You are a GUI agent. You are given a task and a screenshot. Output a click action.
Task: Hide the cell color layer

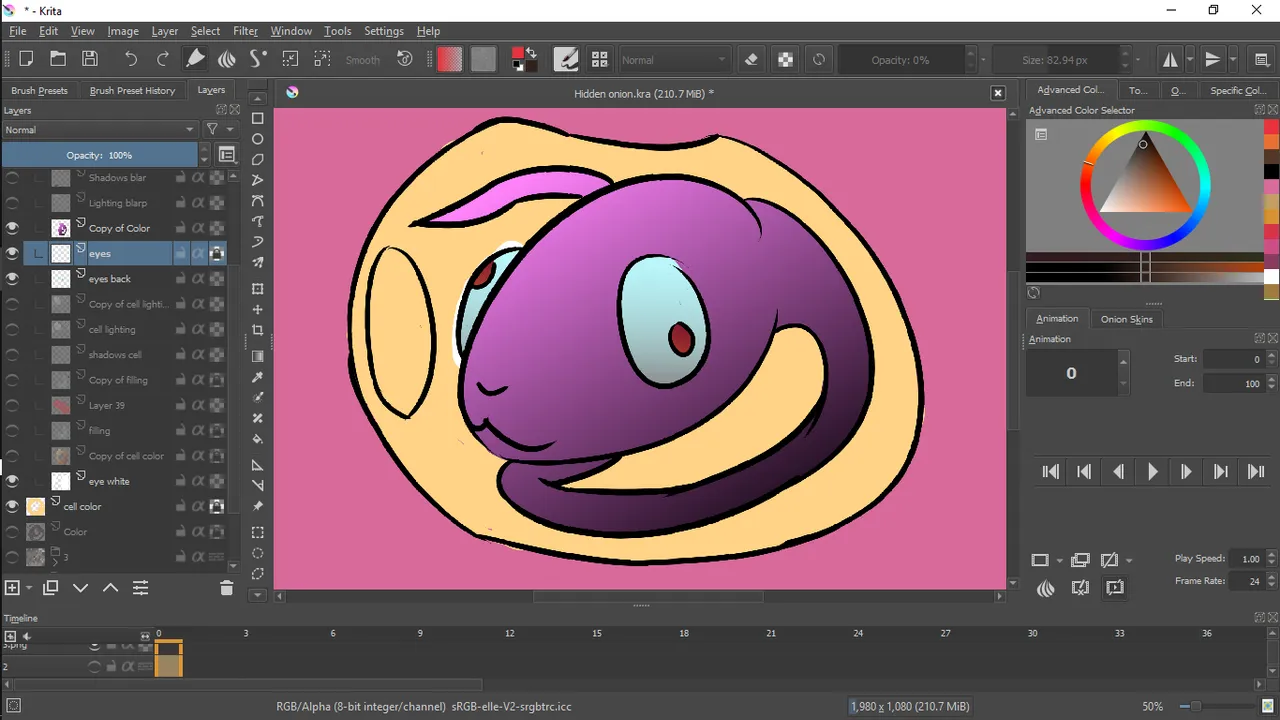[12, 507]
